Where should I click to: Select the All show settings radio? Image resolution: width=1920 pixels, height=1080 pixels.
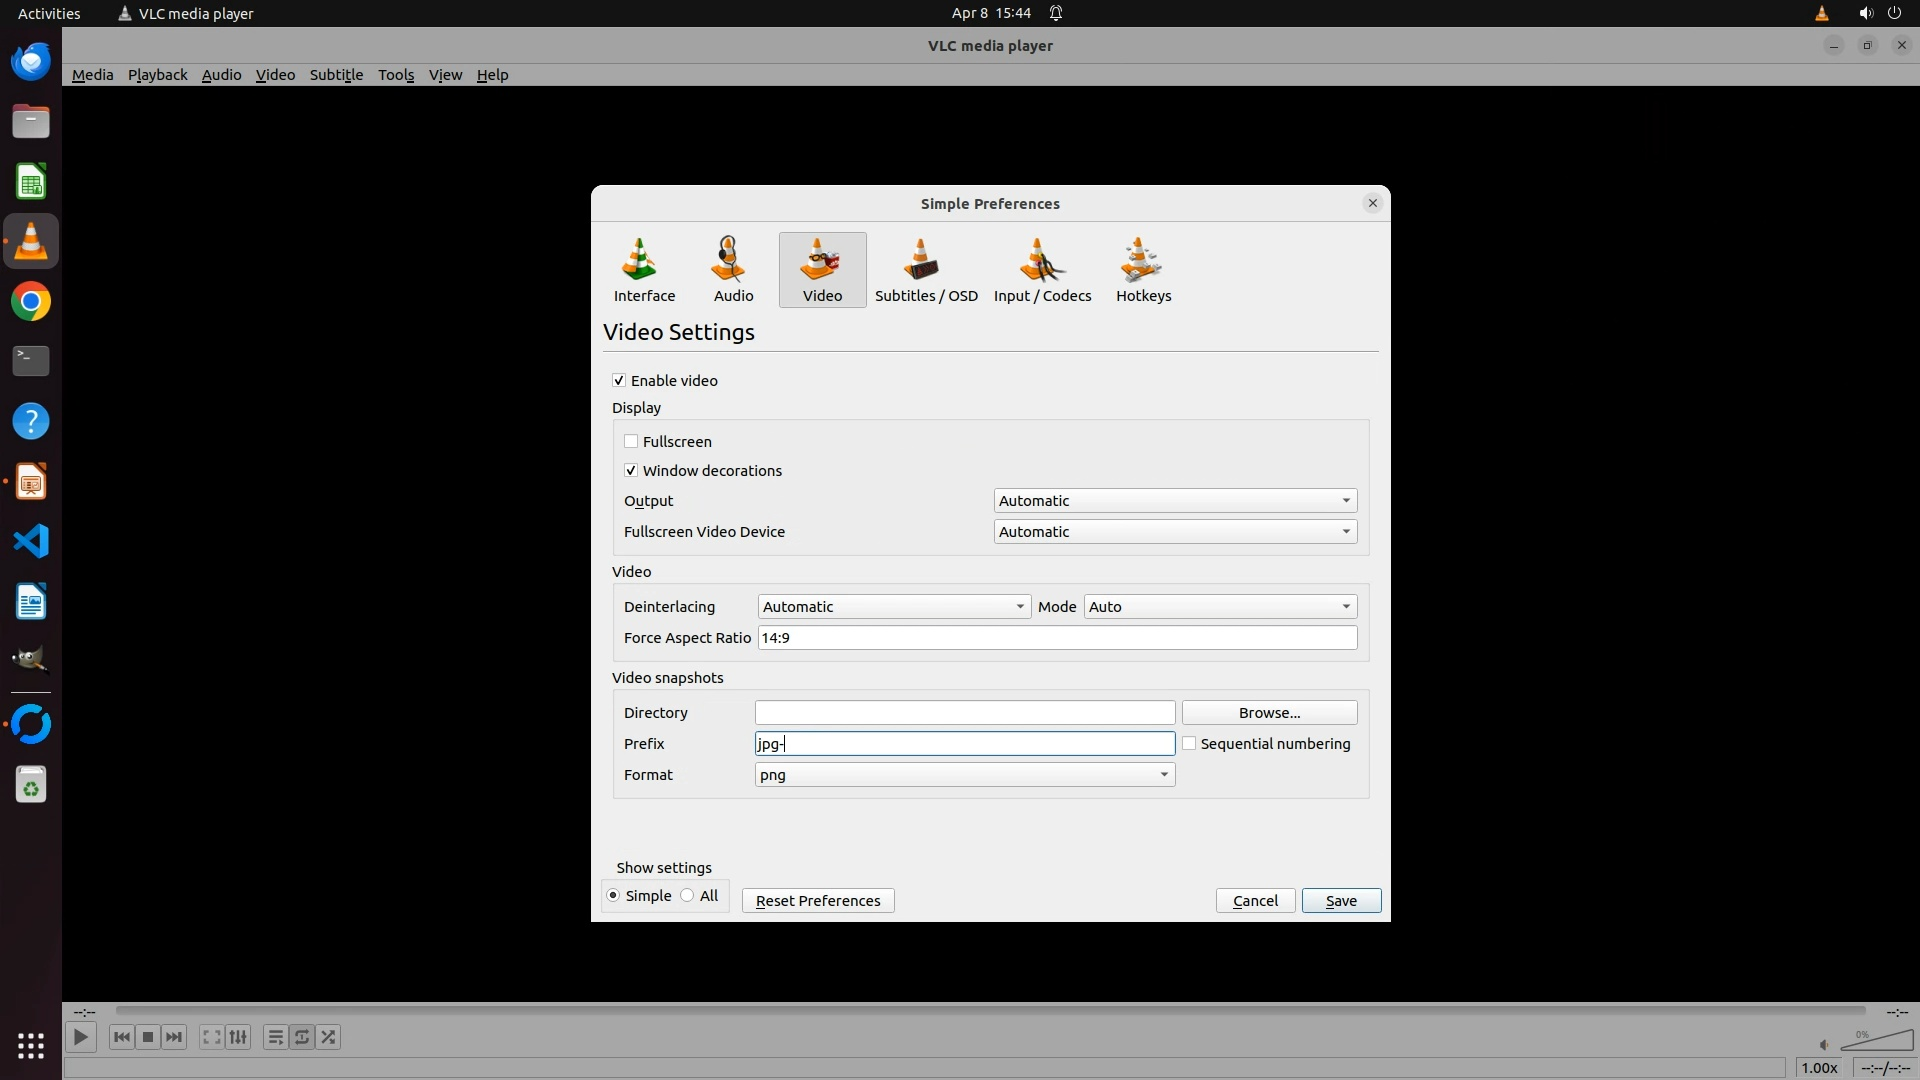pos(688,896)
